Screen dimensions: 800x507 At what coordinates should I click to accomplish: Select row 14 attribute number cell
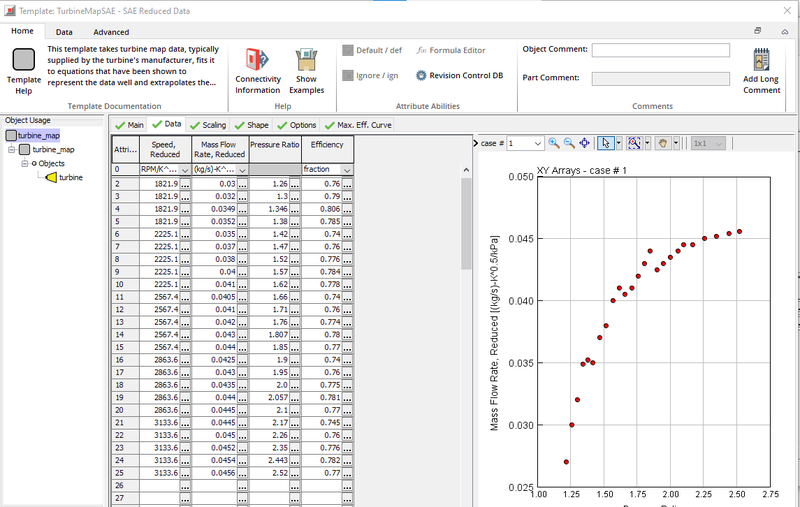tap(125, 335)
